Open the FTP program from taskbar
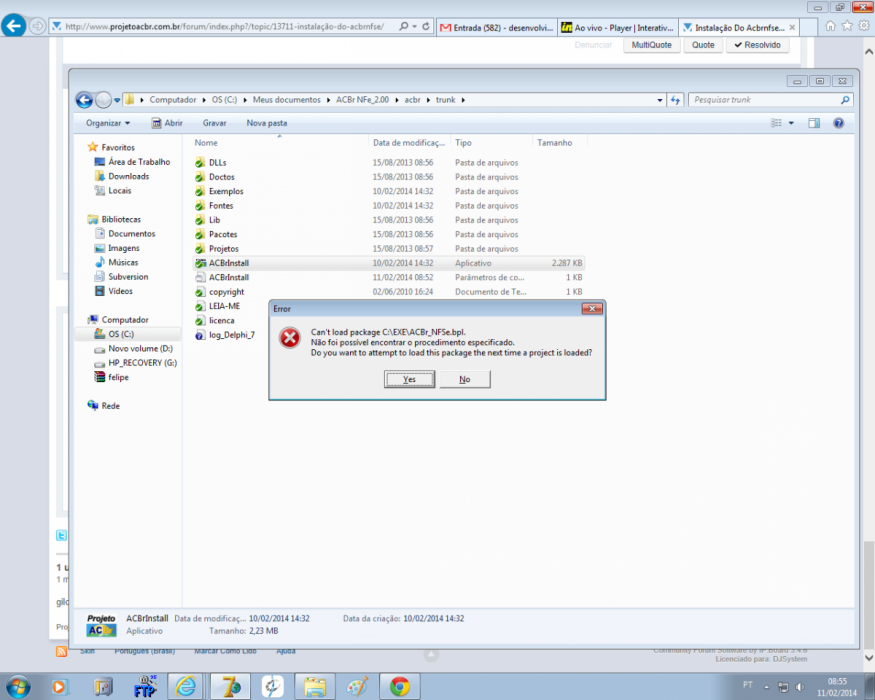The width and height of the screenshot is (875, 700). click(145, 687)
